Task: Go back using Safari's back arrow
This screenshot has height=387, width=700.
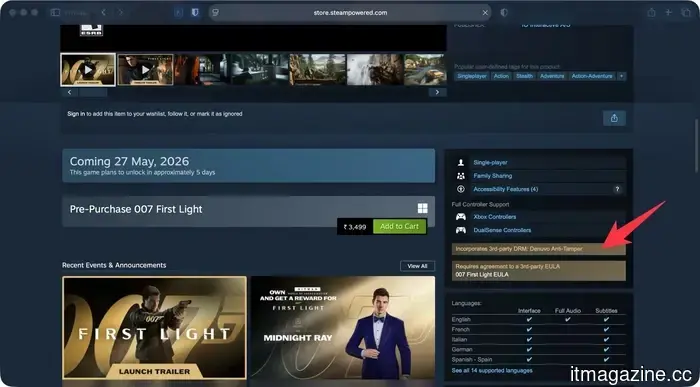Action: (104, 12)
